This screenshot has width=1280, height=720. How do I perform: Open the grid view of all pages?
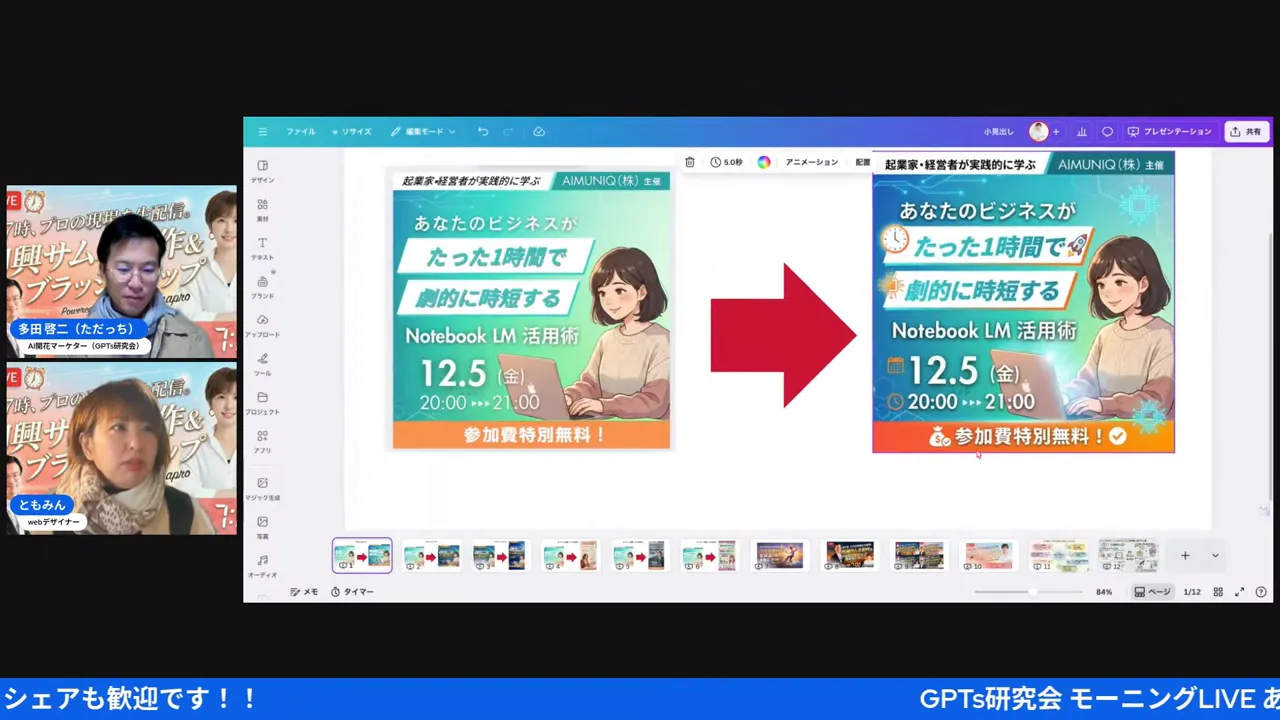click(x=1218, y=591)
